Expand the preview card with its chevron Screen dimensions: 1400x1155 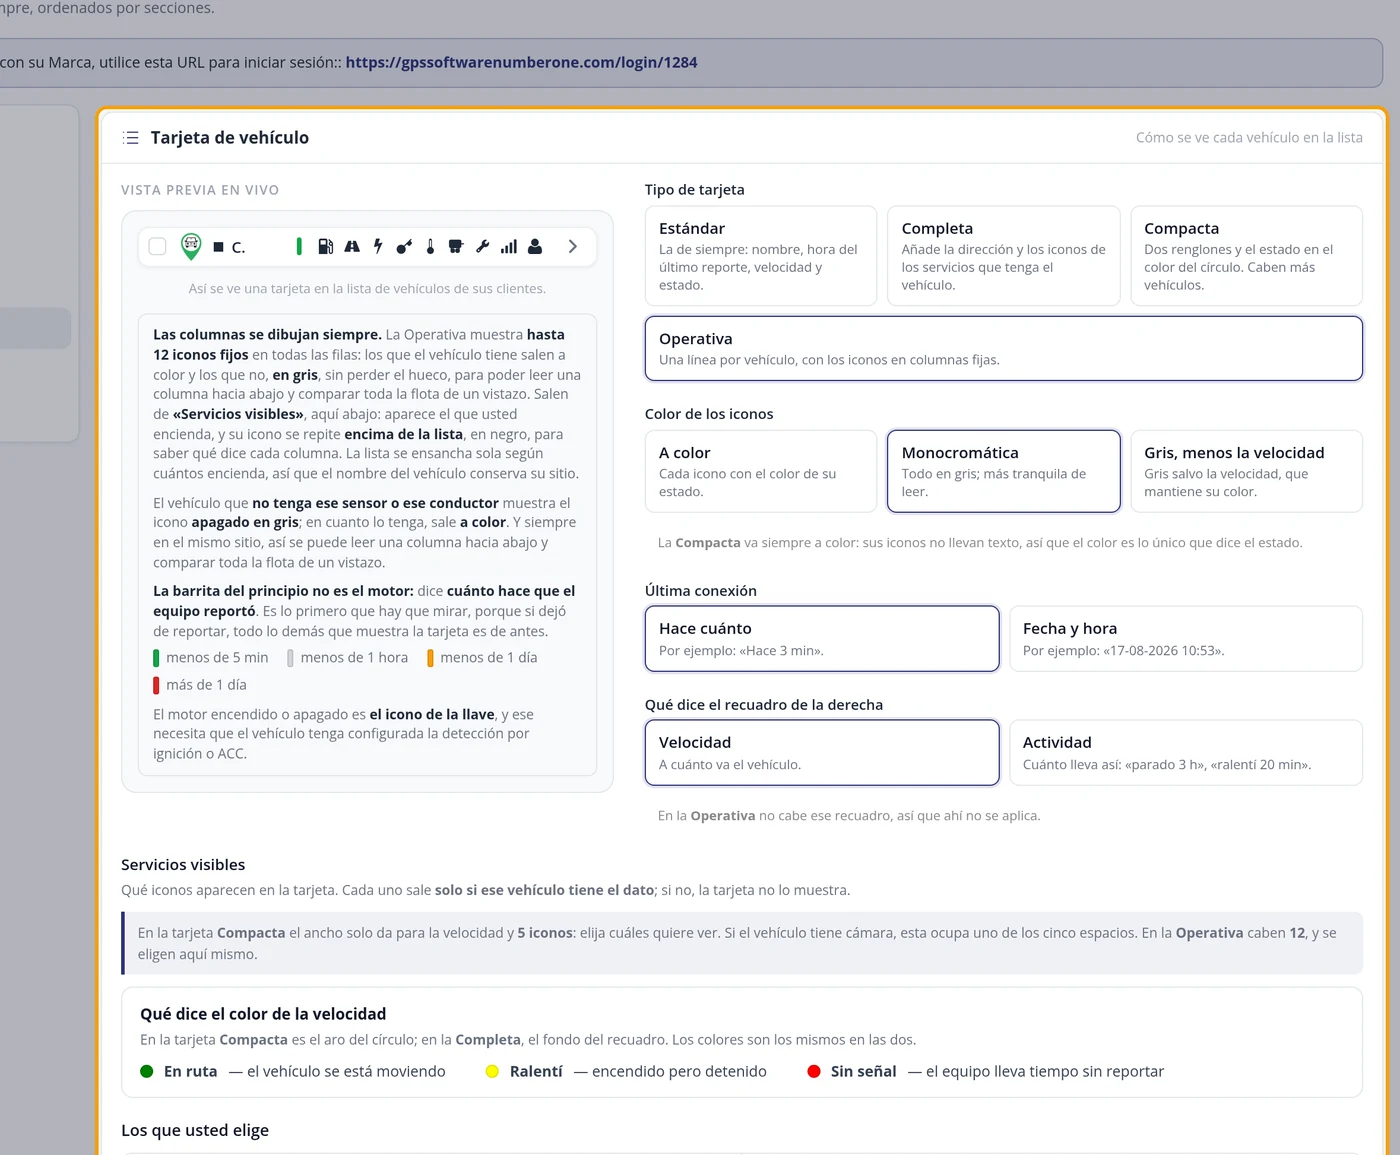coord(573,246)
